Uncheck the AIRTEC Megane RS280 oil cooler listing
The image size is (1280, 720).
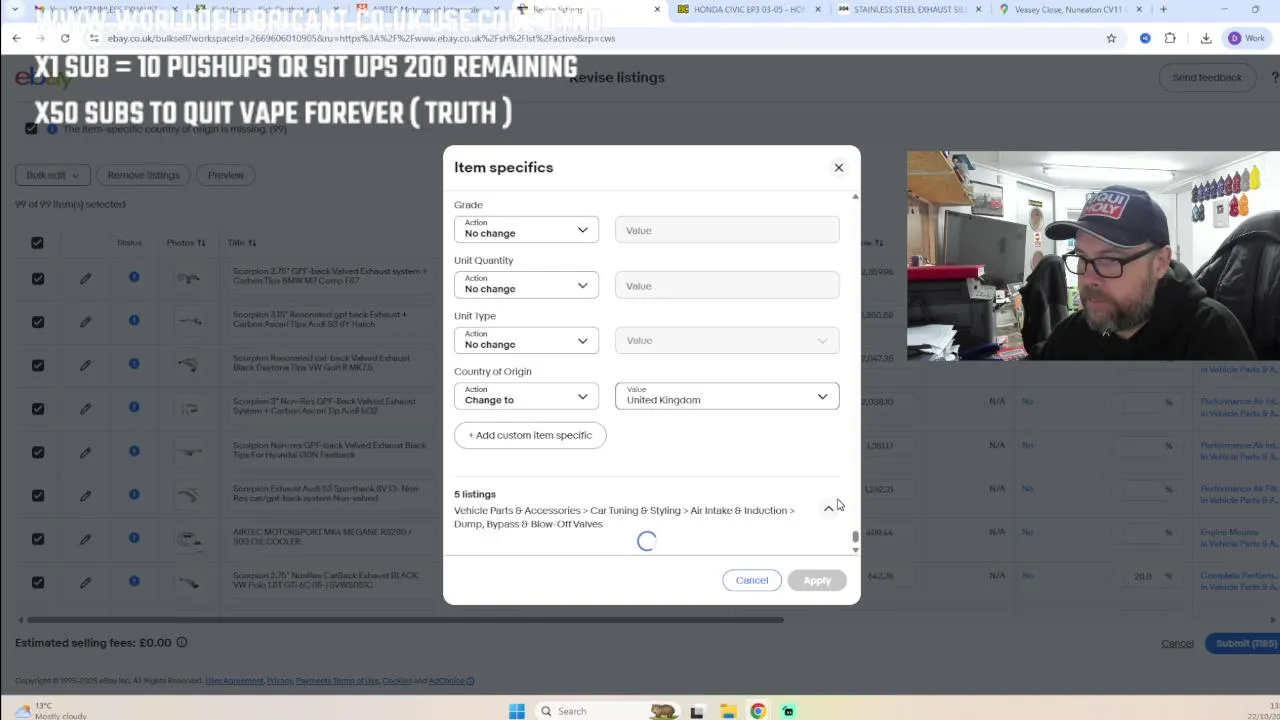(x=37, y=538)
